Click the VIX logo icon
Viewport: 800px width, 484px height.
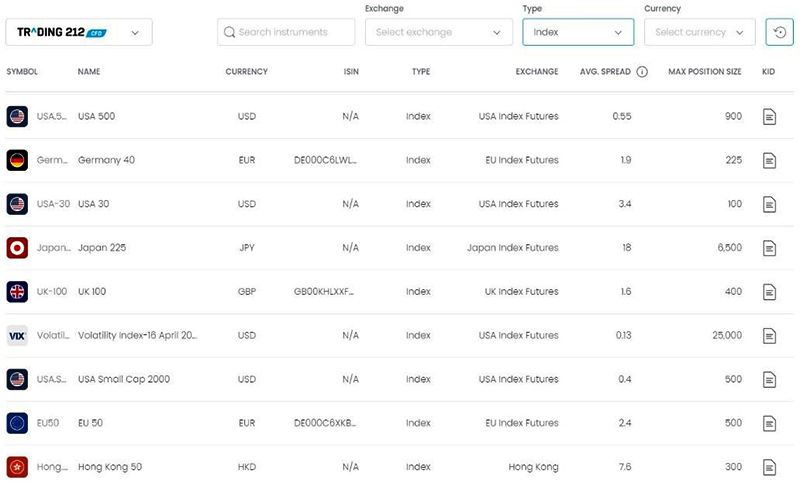(x=17, y=336)
